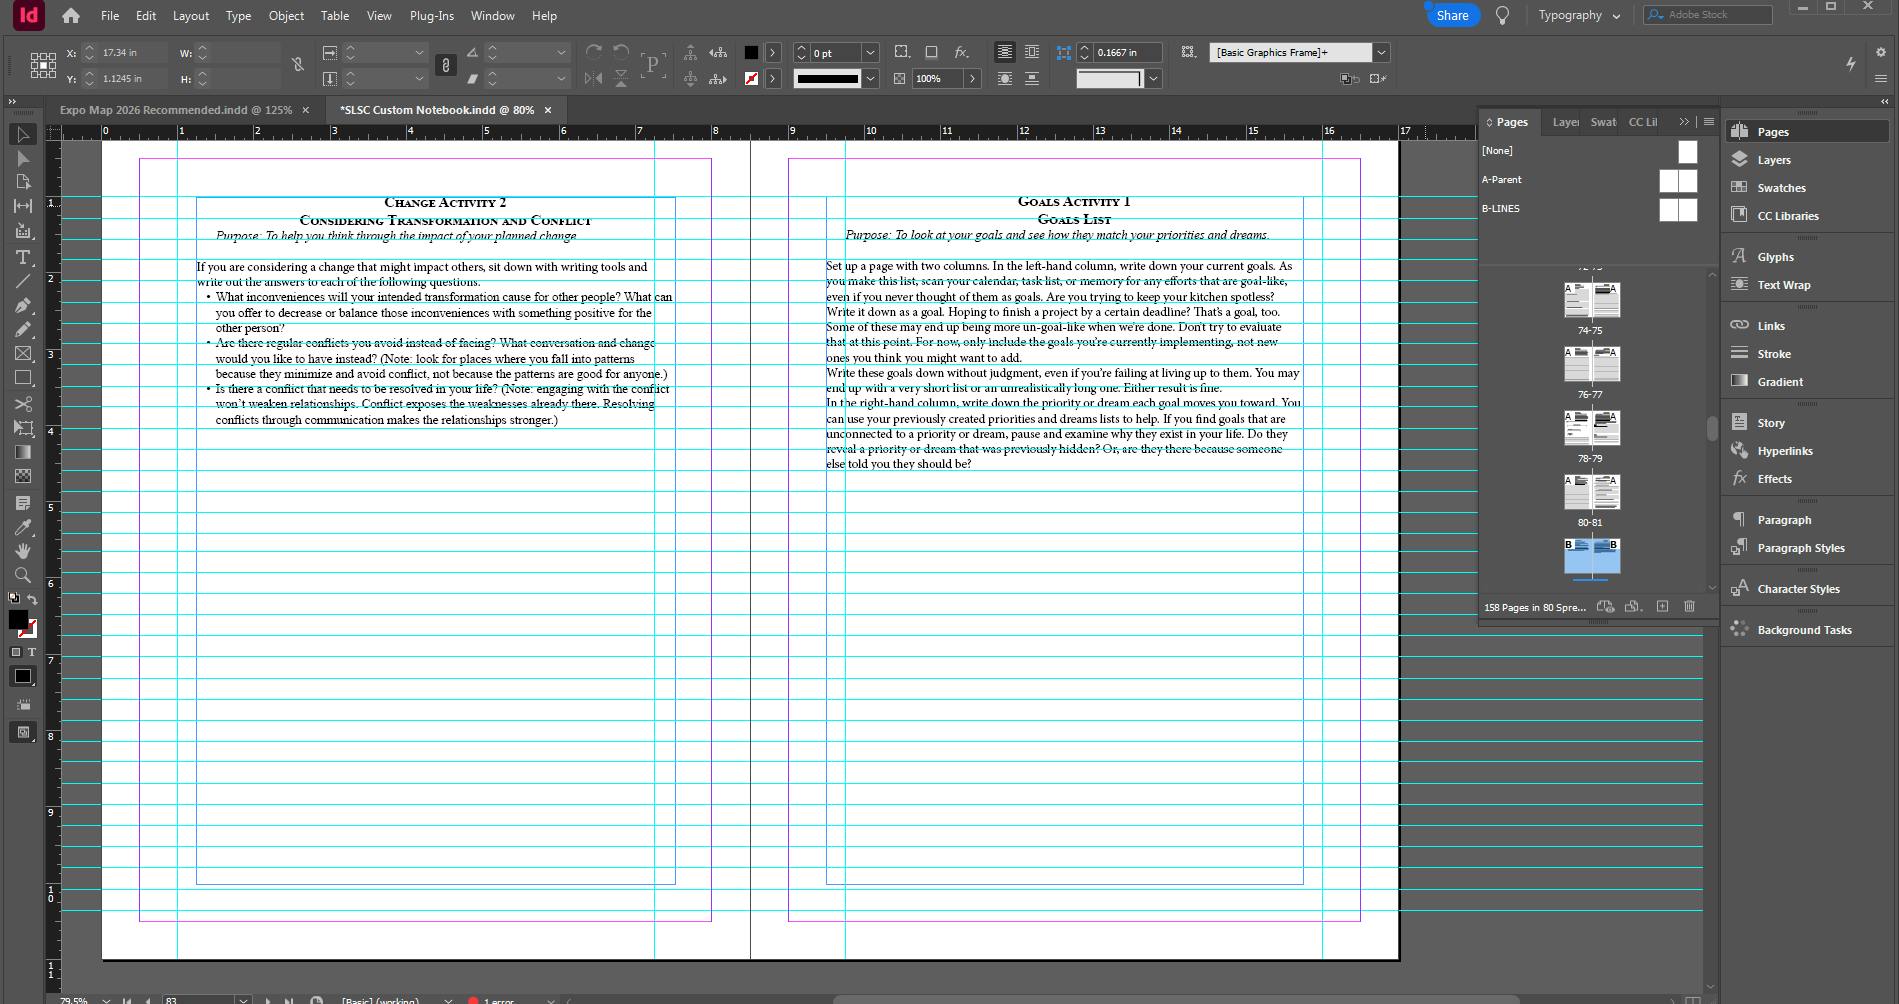Choose the Hand tool
The image size is (1899, 1004).
(22, 551)
